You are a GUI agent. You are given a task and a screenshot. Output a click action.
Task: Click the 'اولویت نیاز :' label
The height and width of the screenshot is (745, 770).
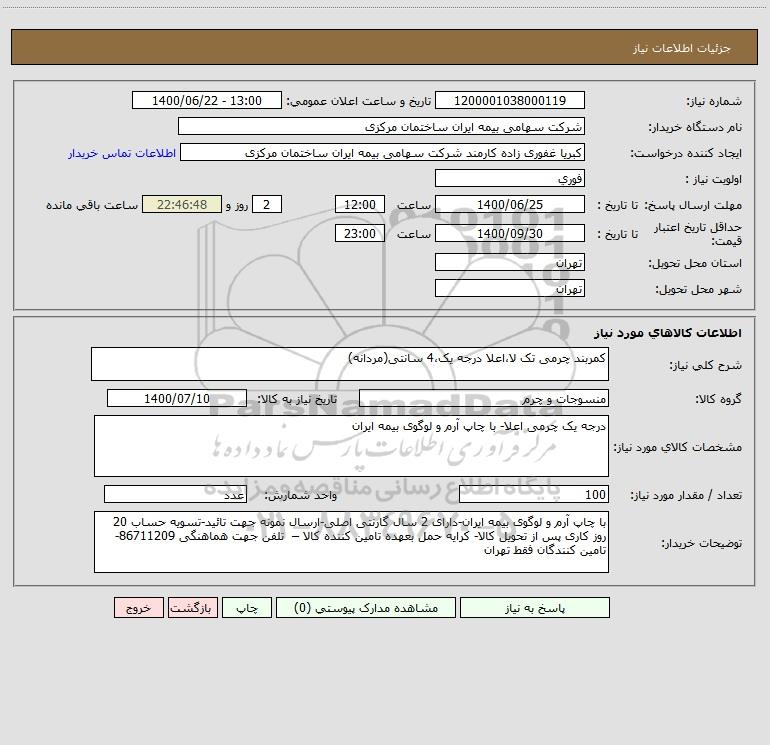[x=714, y=179]
